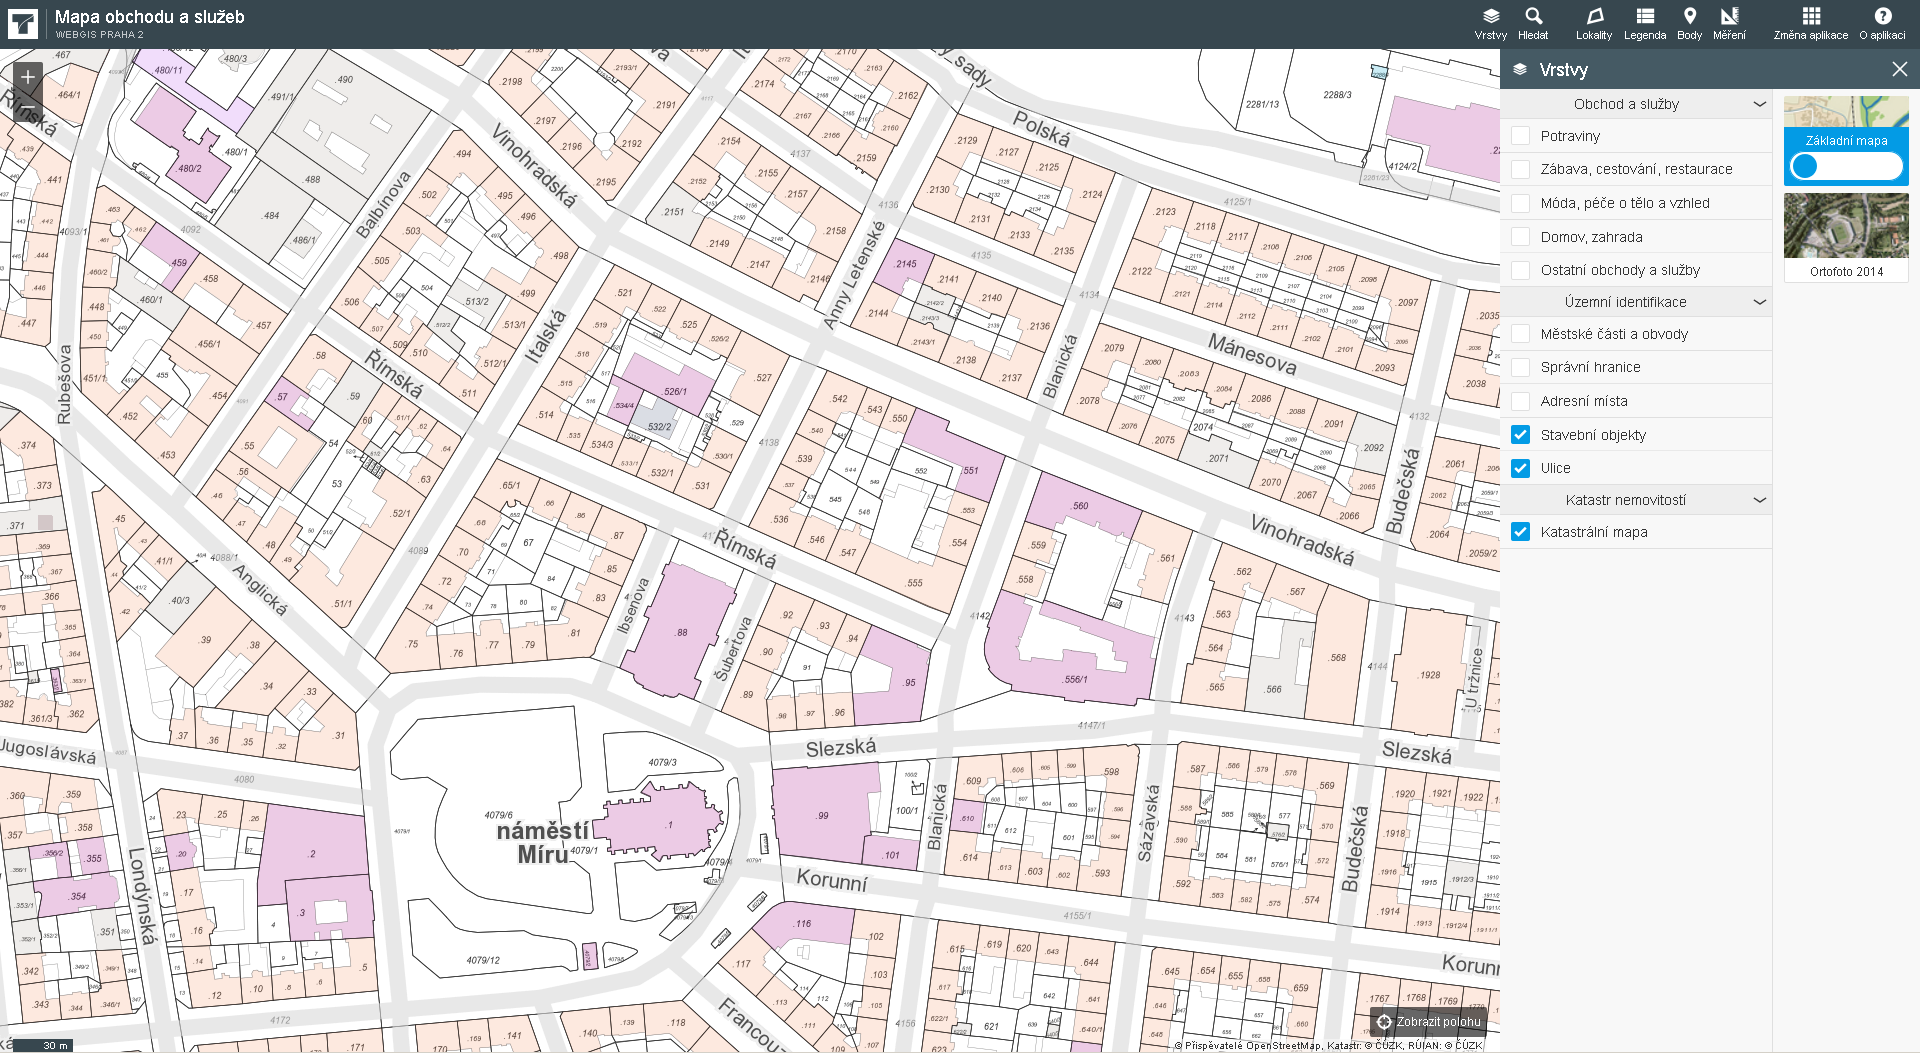
Task: Enable the Potraviny layer checkbox
Action: pyautogui.click(x=1520, y=136)
